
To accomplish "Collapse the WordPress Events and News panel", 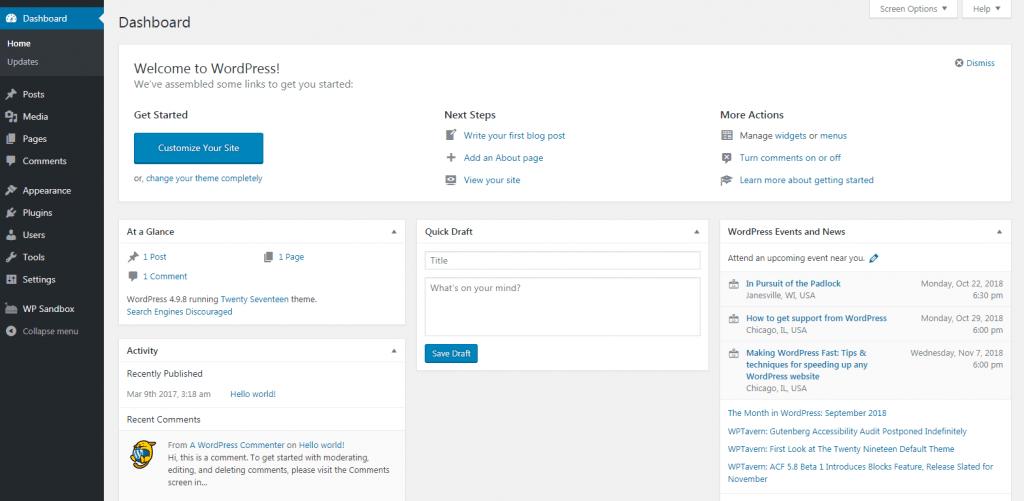I will [x=1000, y=232].
